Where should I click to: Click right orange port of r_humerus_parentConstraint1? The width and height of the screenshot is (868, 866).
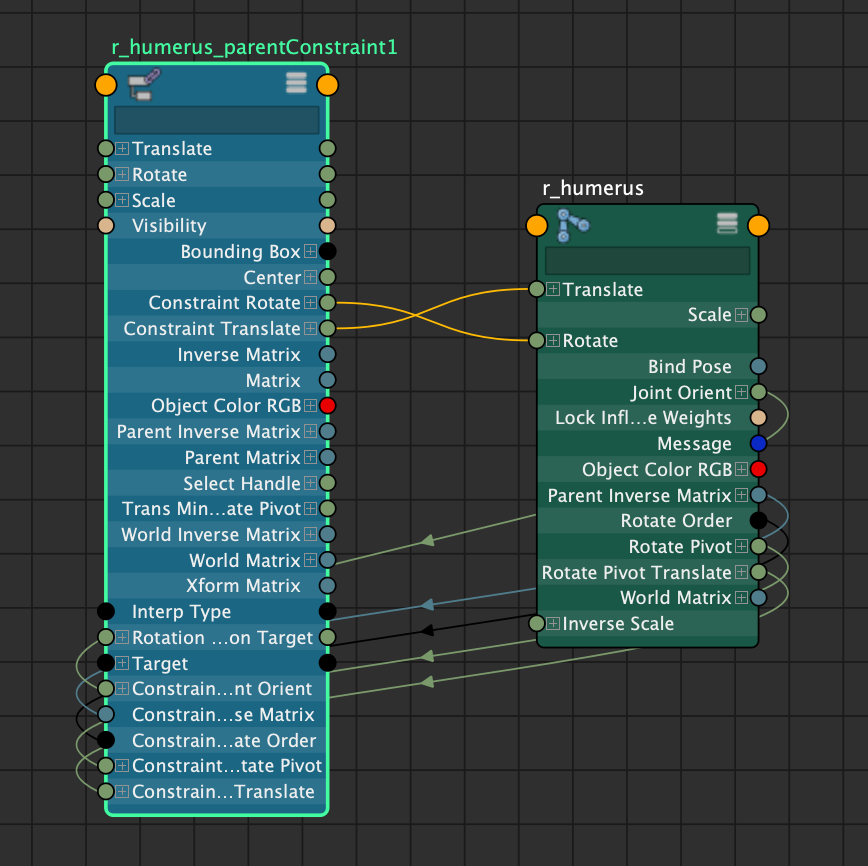tap(327, 85)
